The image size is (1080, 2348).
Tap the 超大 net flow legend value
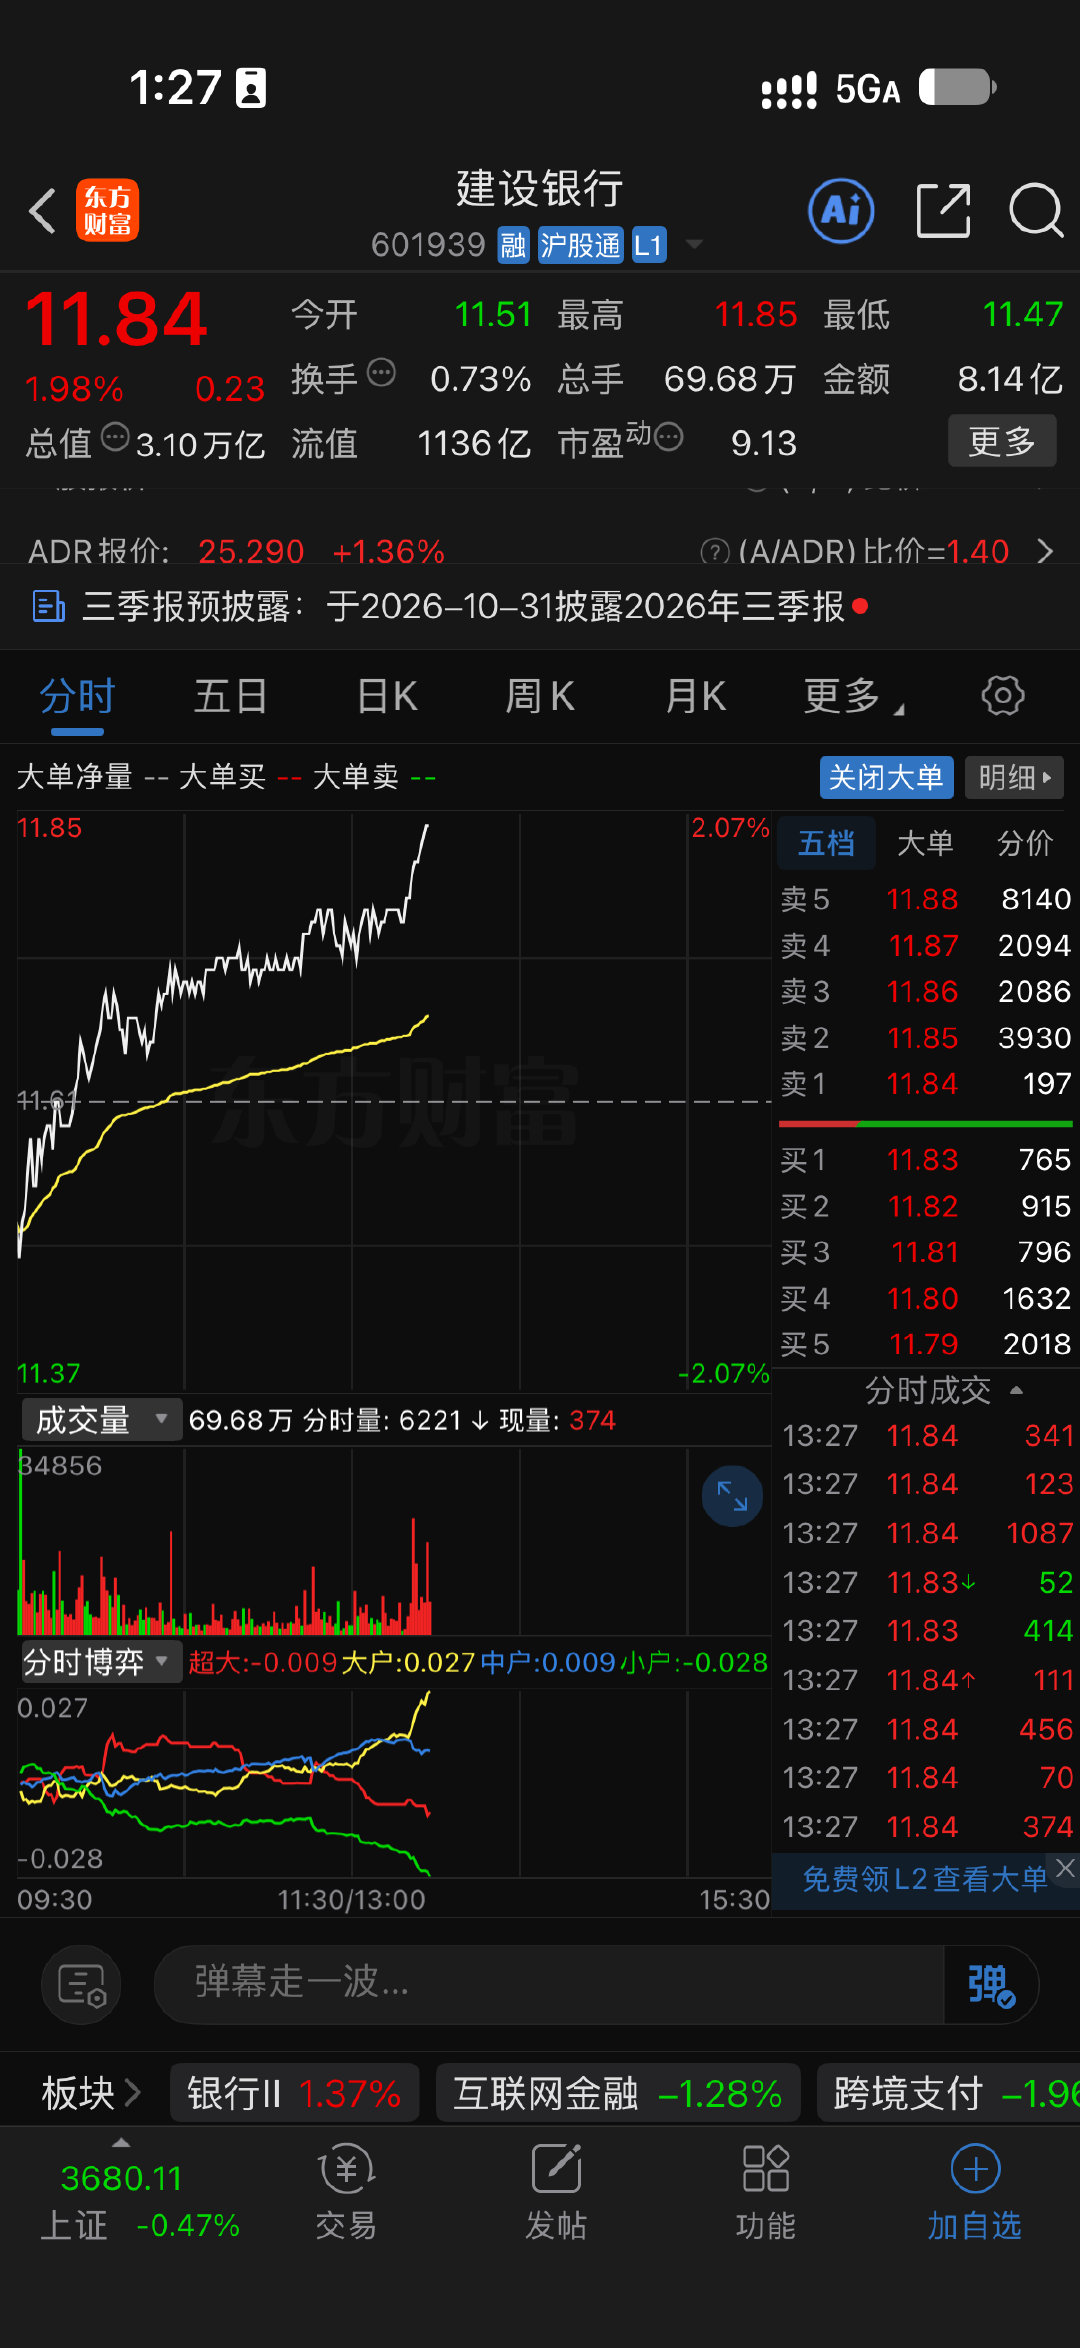click(263, 1662)
